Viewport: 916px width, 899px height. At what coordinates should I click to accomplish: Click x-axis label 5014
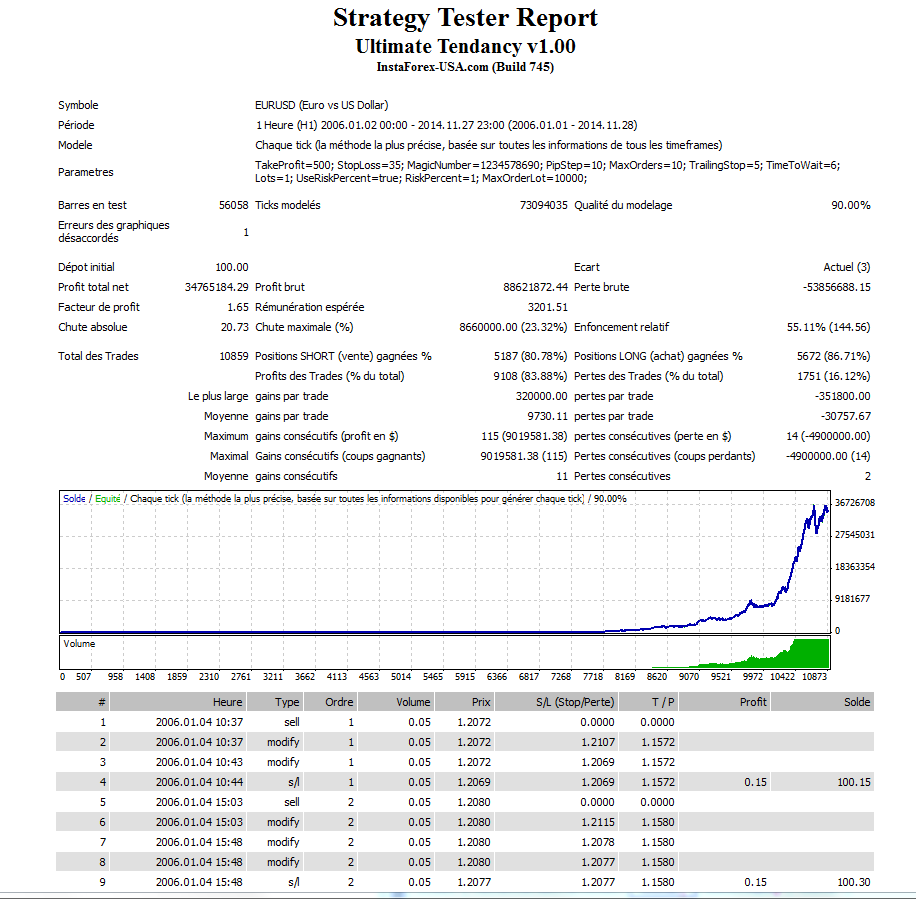click(x=401, y=676)
